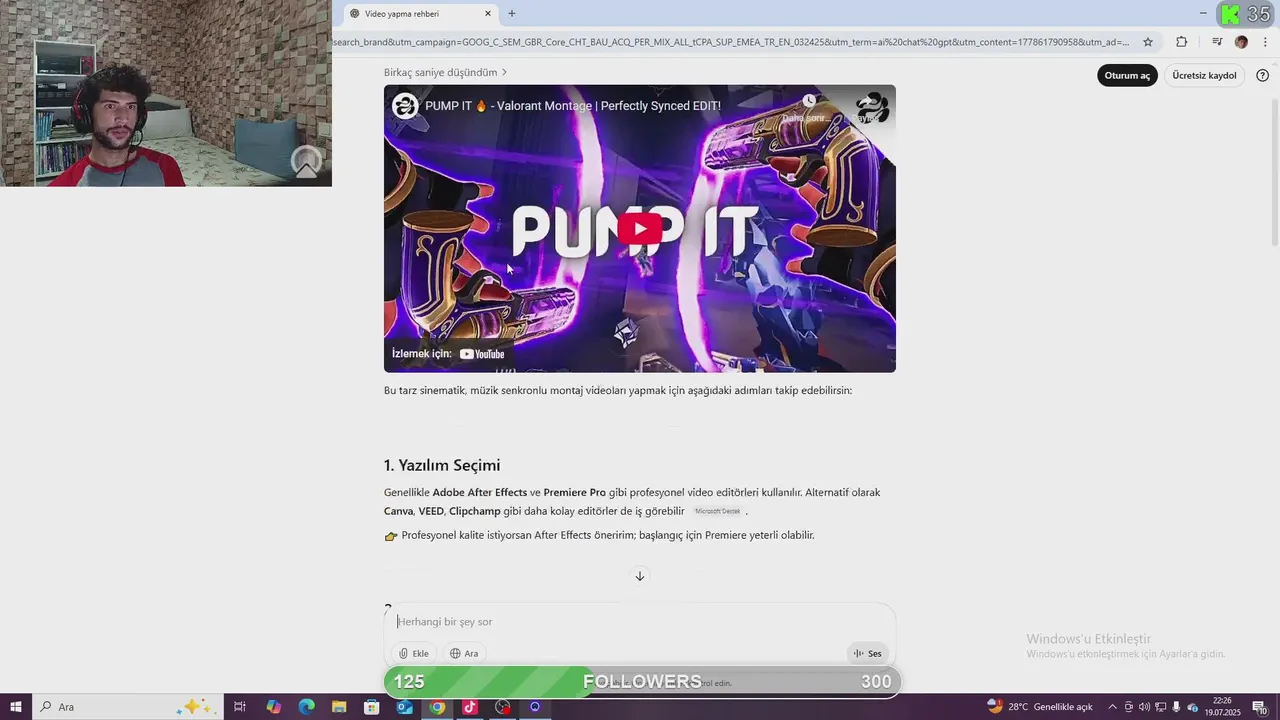Open File Explorer from taskbar
Screen dimensions: 1280x720
click(x=339, y=707)
